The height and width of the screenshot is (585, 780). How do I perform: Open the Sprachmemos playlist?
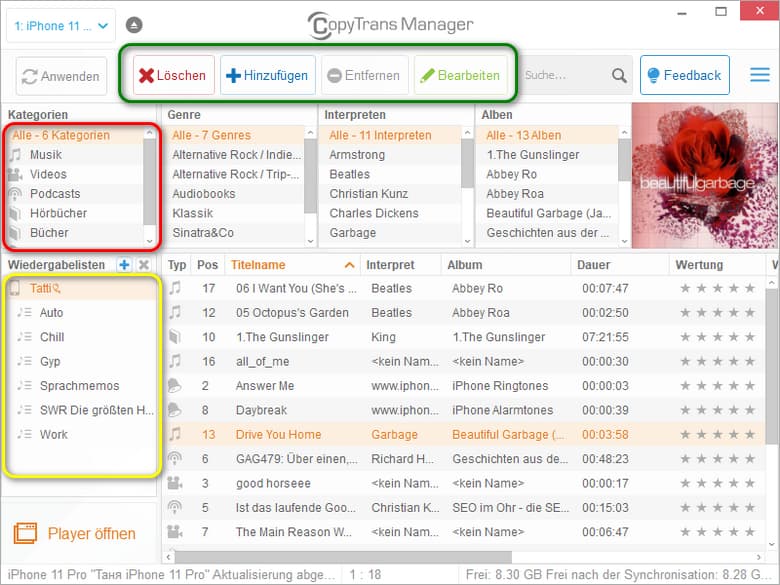point(81,386)
